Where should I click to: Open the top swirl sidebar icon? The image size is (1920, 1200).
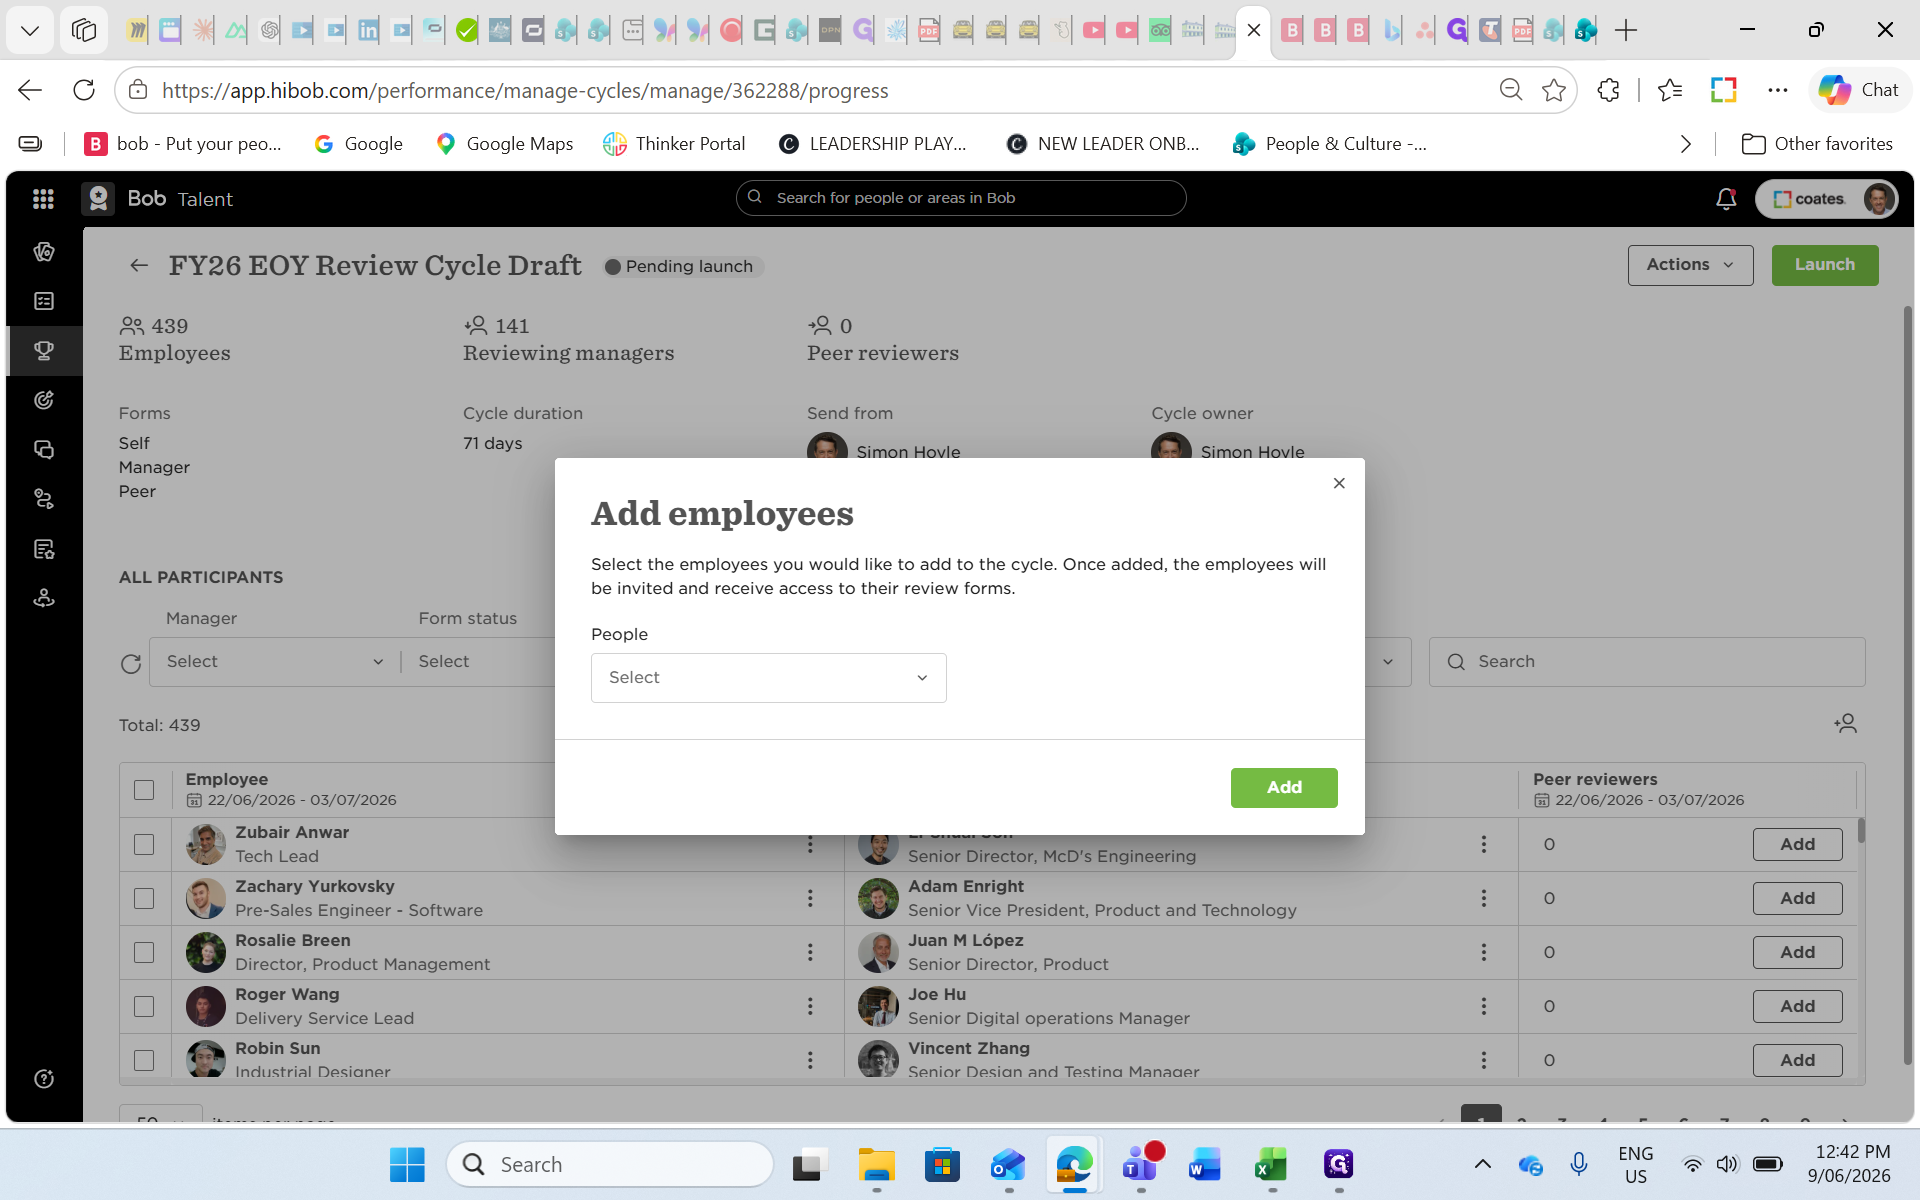point(44,252)
